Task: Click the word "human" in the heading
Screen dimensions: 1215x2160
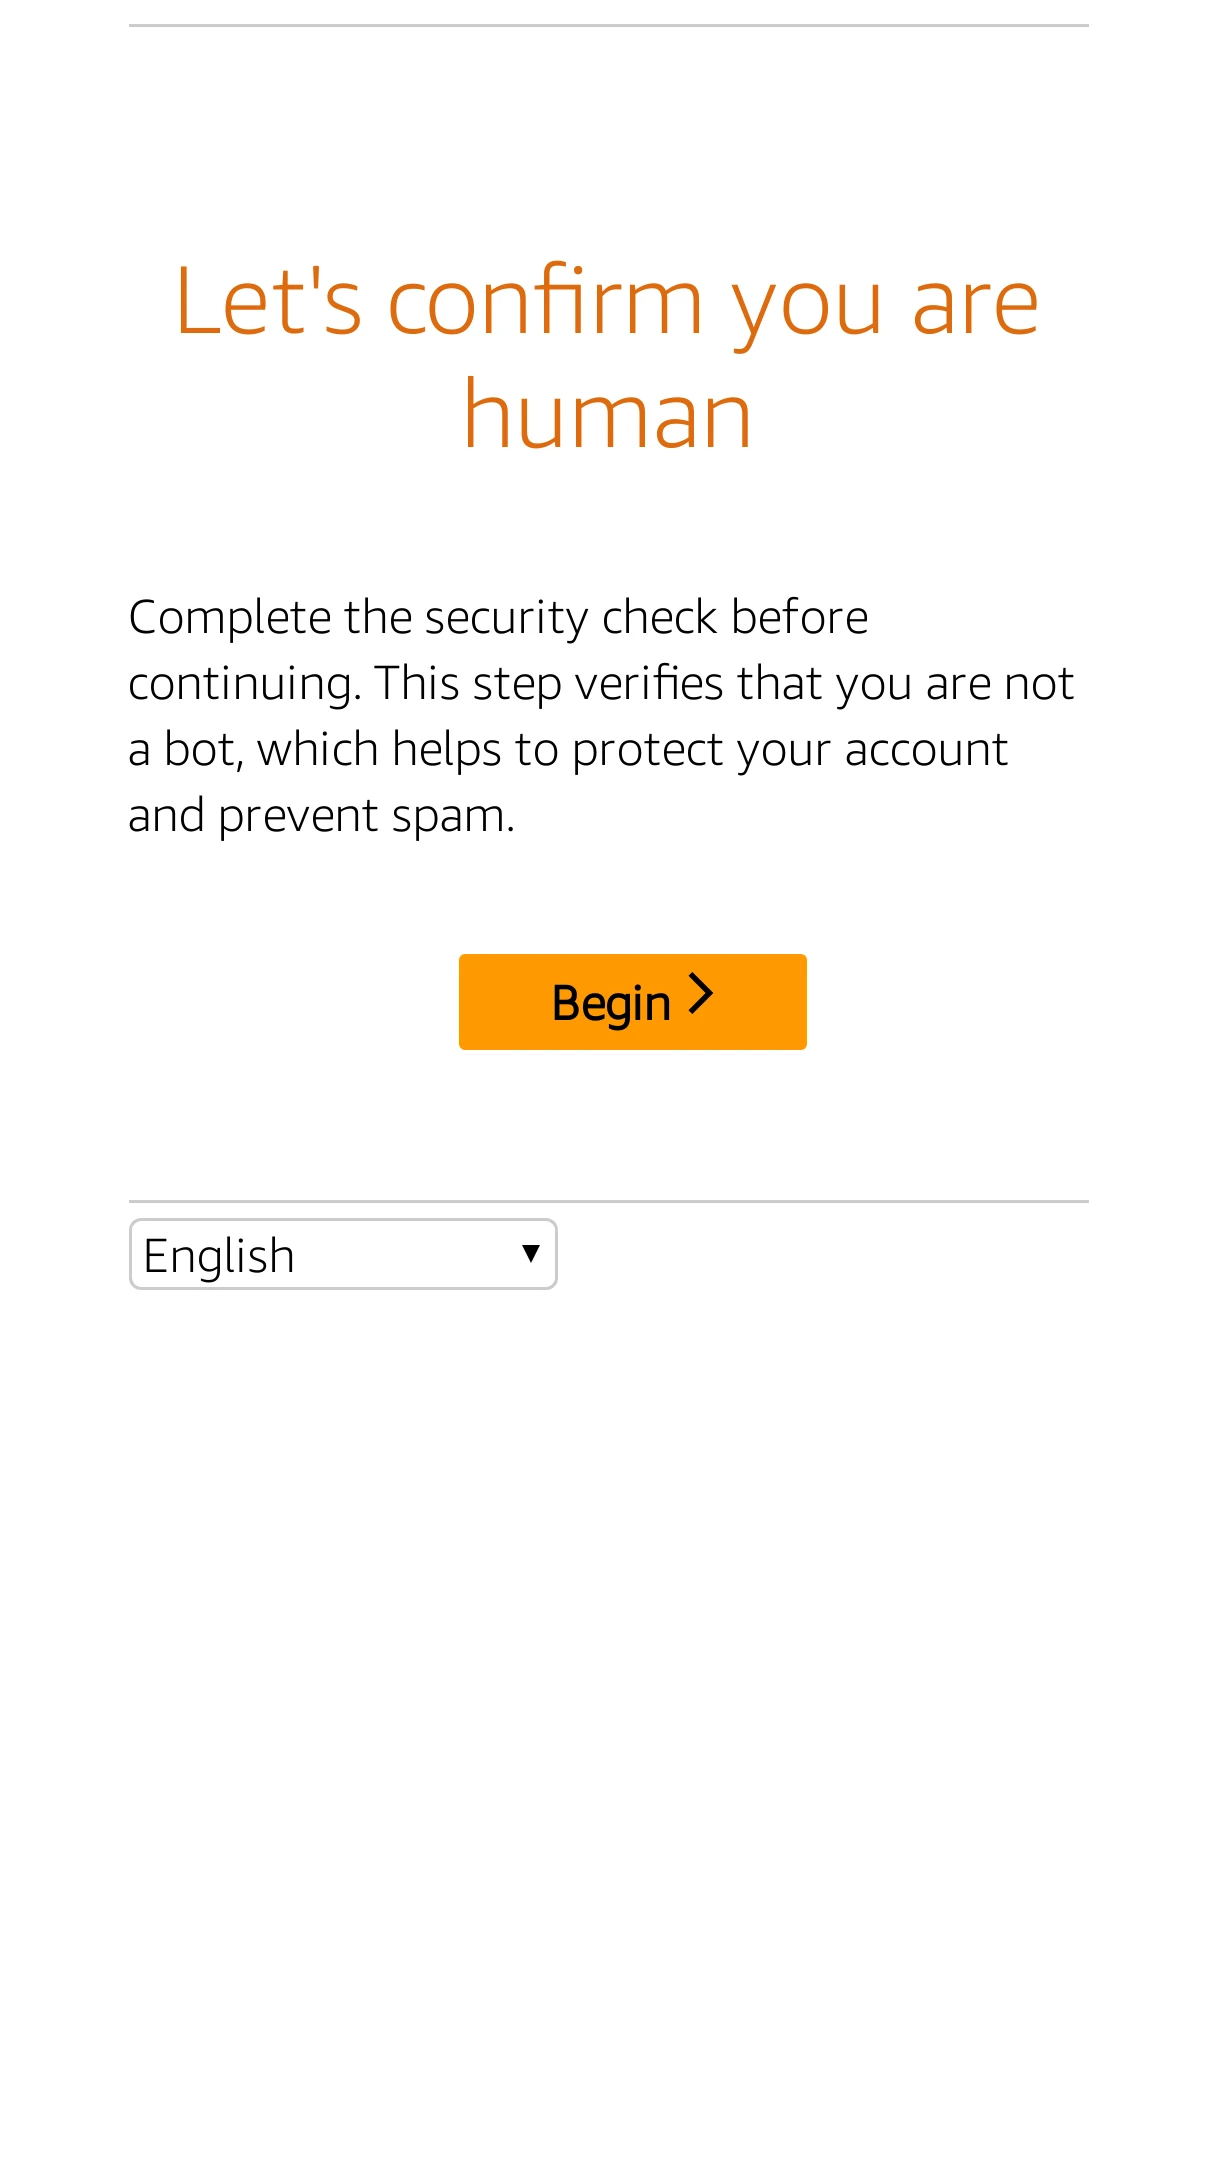Action: pos(607,414)
